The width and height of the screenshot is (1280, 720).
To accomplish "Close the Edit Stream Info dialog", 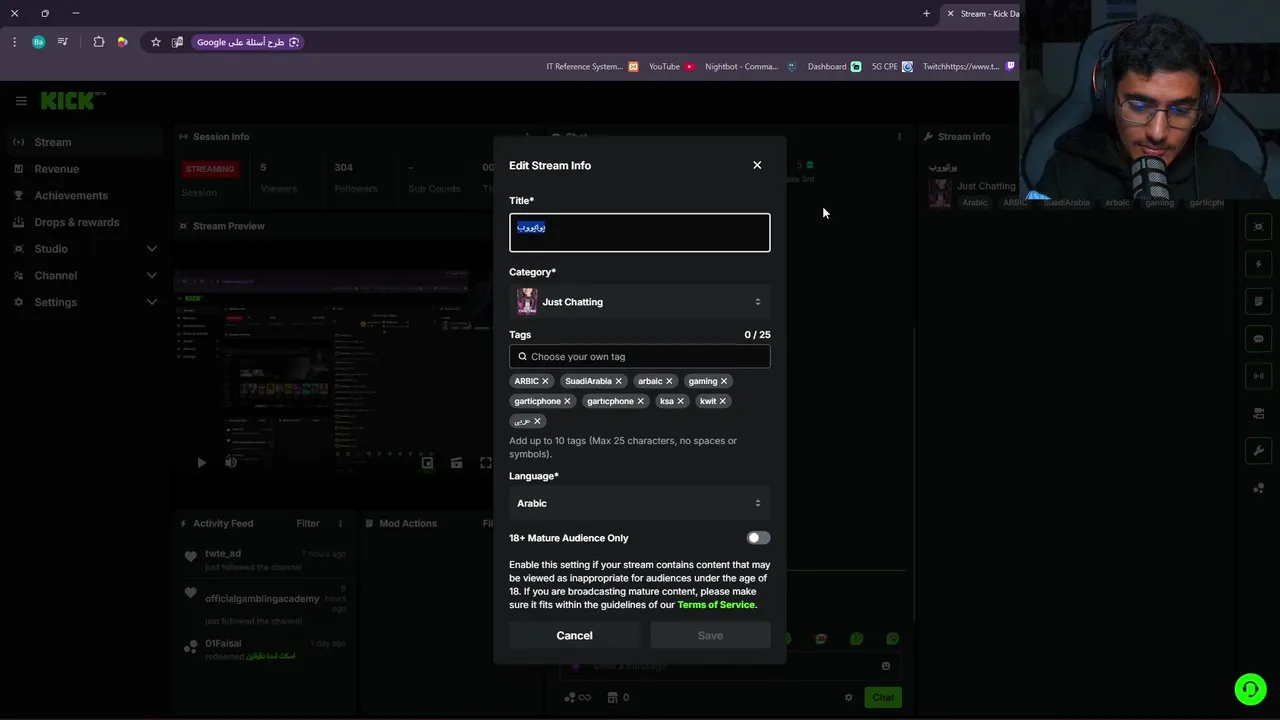I will (757, 165).
